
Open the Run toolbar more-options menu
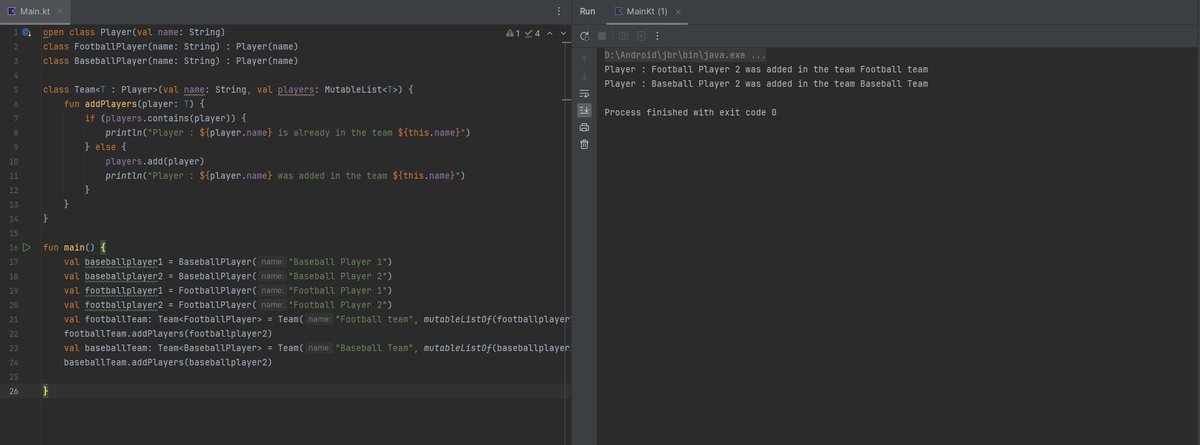tap(658, 35)
